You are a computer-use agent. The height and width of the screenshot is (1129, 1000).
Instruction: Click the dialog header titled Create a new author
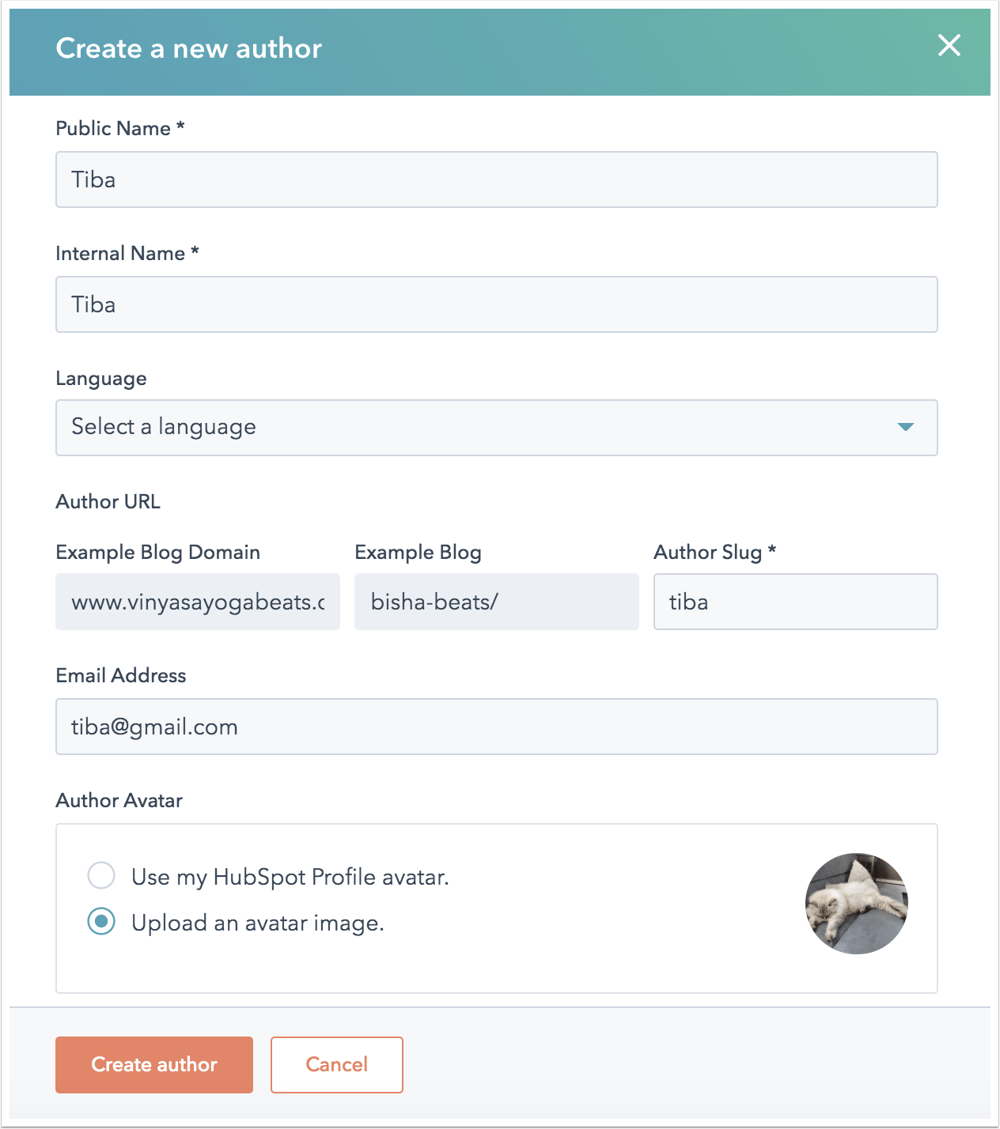click(x=189, y=47)
